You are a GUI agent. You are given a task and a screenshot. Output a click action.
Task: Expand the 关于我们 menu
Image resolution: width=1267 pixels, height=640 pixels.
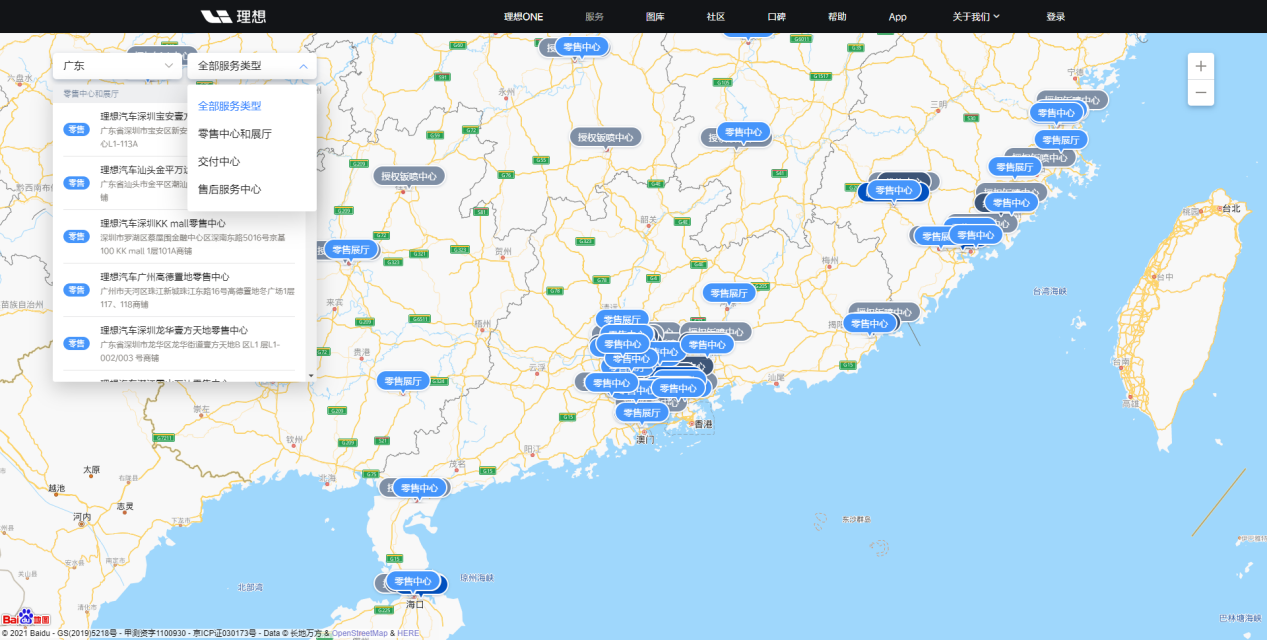tap(976, 17)
